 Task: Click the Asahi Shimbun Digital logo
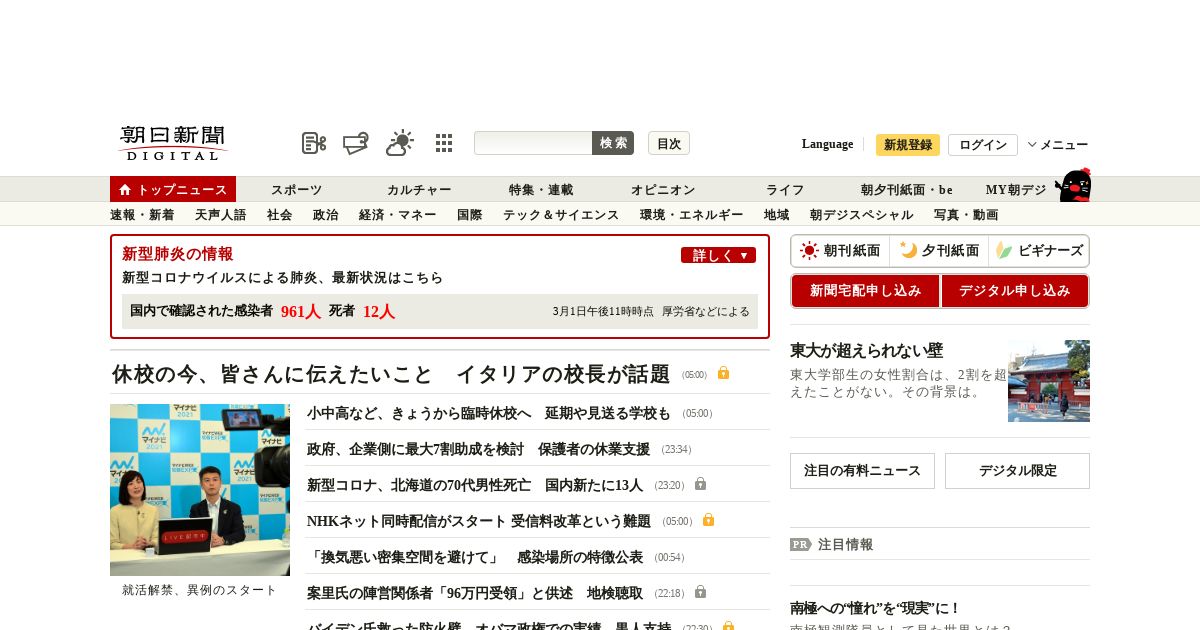pyautogui.click(x=174, y=143)
